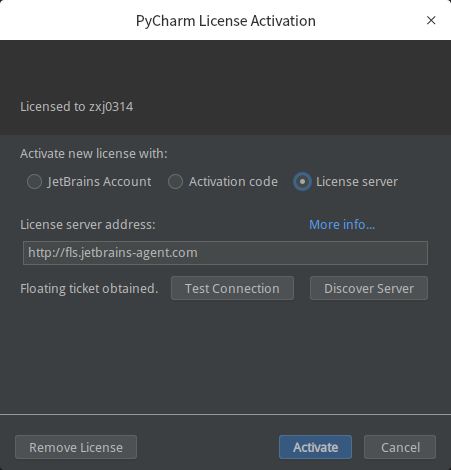Click the 'Floating ticket obtained.' status text
Screen dimensions: 451x470
[x=89, y=289]
